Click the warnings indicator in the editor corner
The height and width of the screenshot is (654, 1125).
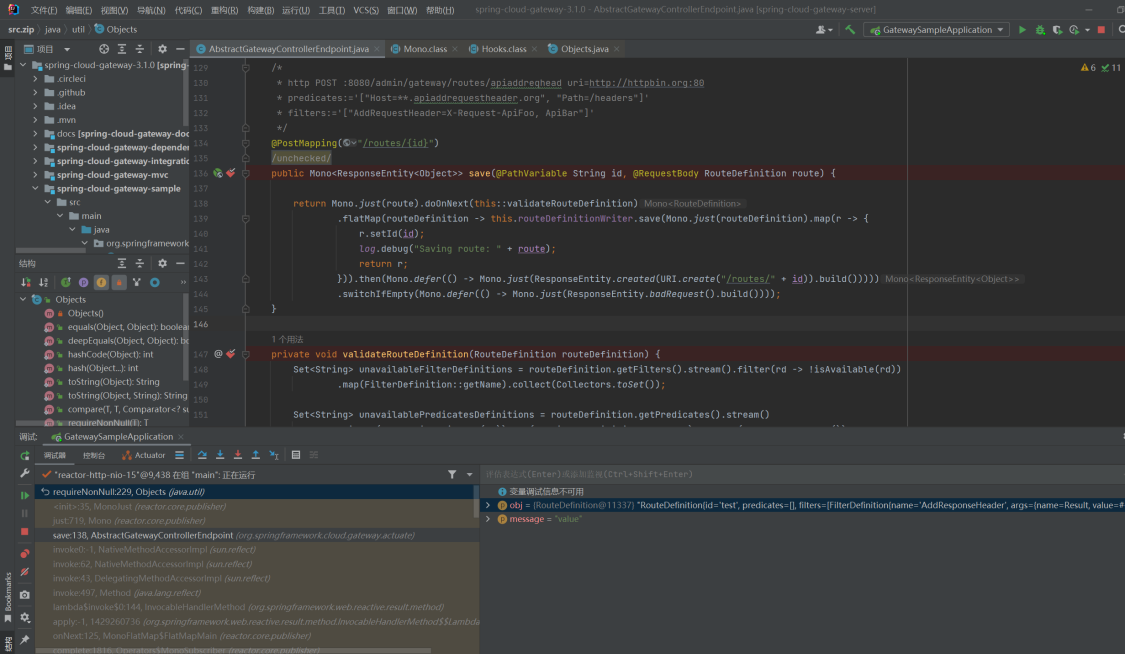click(x=1088, y=67)
